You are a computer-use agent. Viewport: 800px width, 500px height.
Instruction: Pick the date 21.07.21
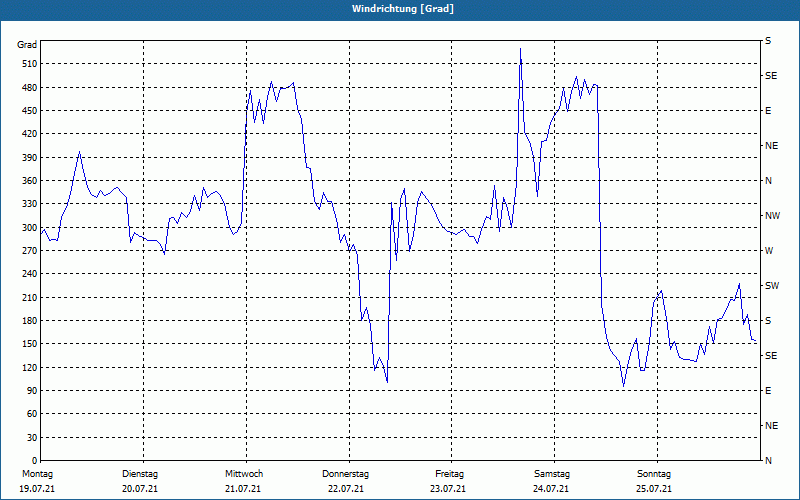243,489
